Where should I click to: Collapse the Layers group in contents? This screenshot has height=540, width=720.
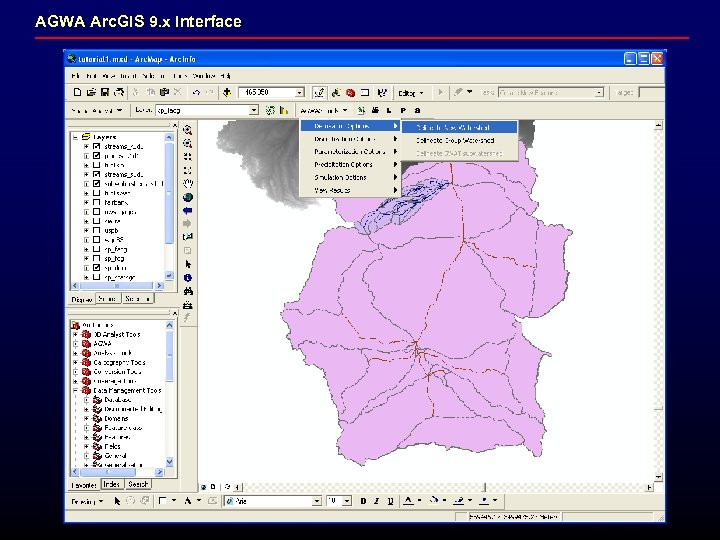pyautogui.click(x=76, y=137)
